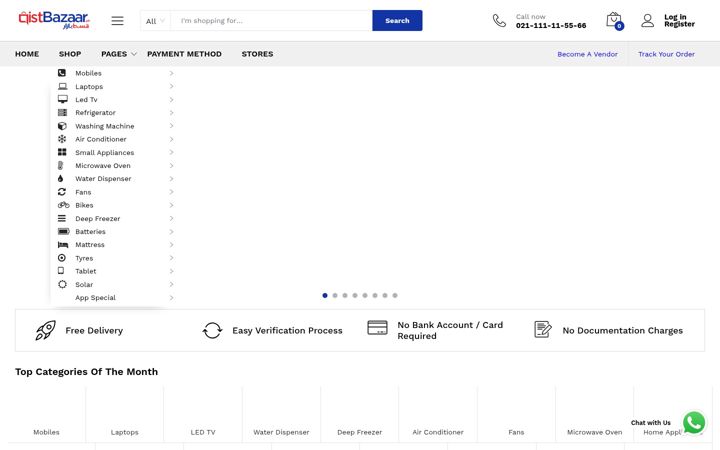Open Water Dispenser top category tile
Screen dimensions: 720x450
pyautogui.click(x=281, y=414)
